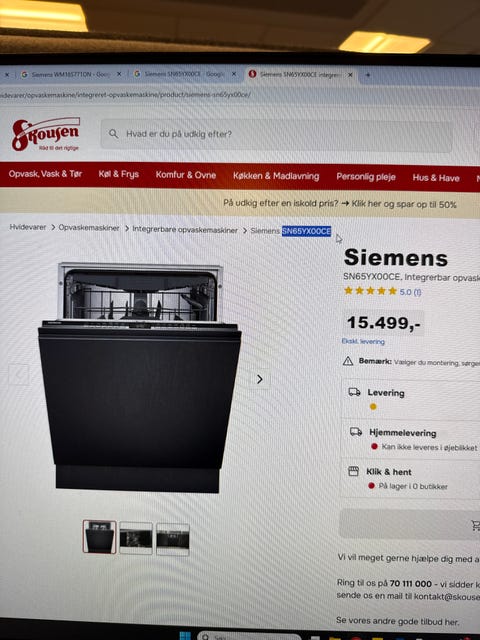The width and height of the screenshot is (480, 640).
Task: Click the shopping cart icon button
Action: pos(476,525)
